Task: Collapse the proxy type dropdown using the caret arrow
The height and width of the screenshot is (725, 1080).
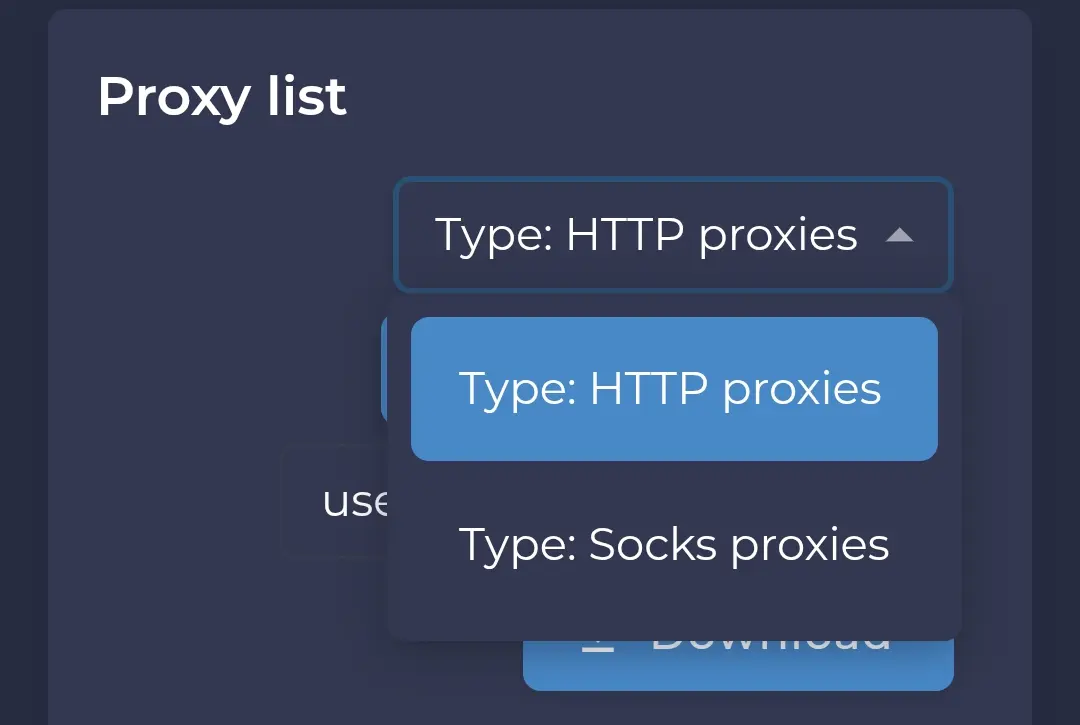Action: (899, 235)
